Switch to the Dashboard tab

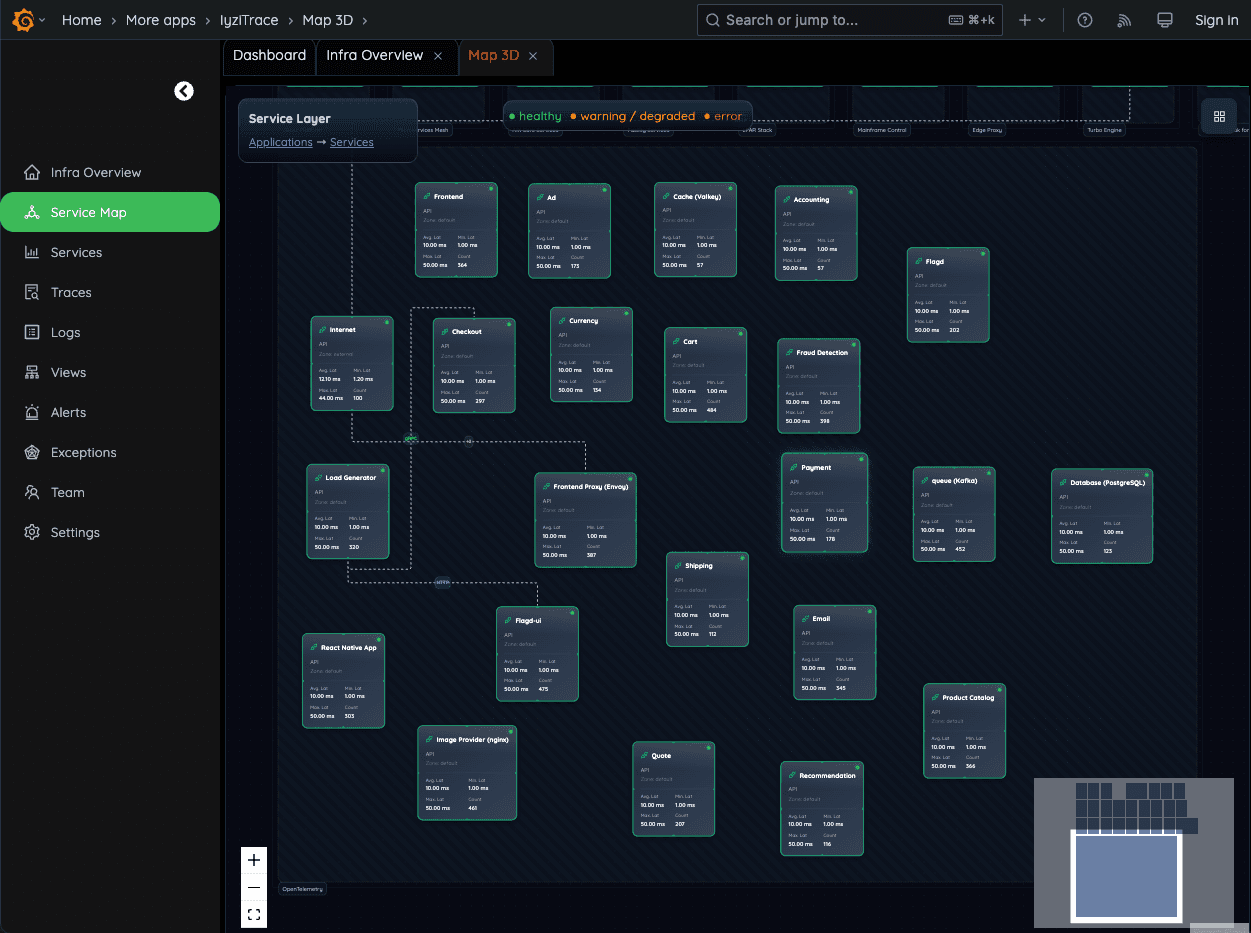pyautogui.click(x=268, y=57)
